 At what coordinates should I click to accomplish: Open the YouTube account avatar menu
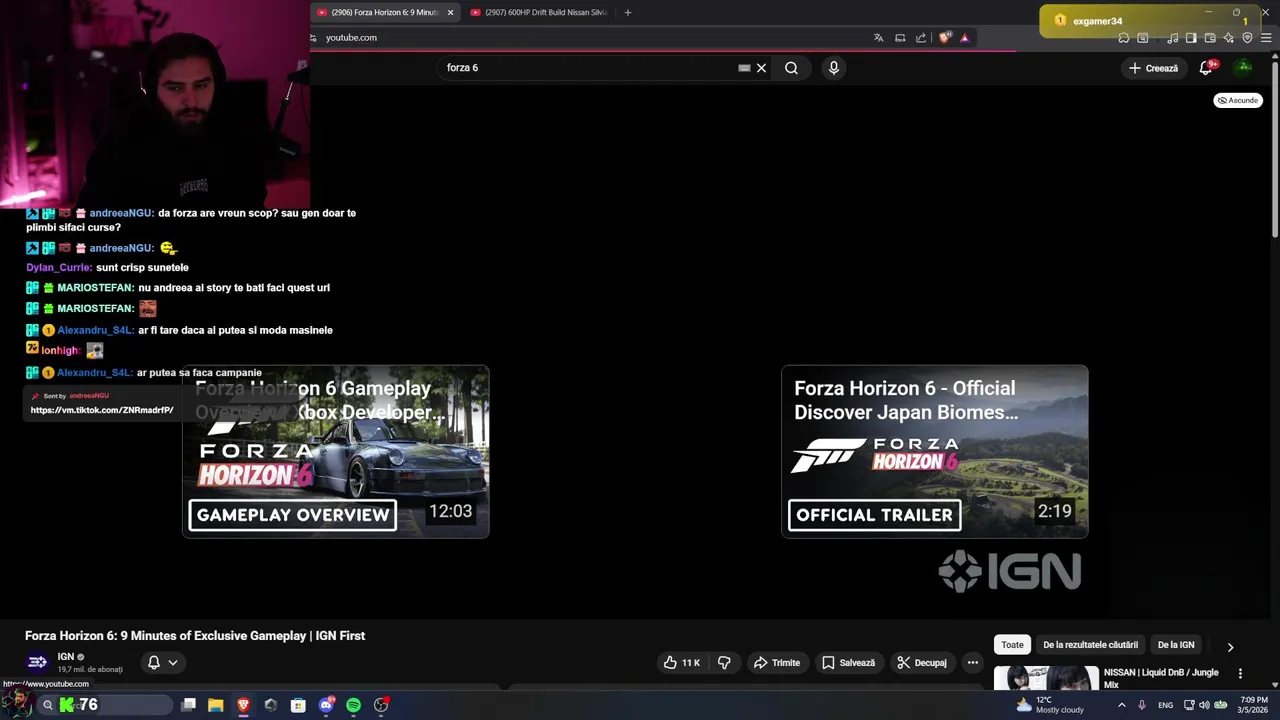pos(1243,68)
